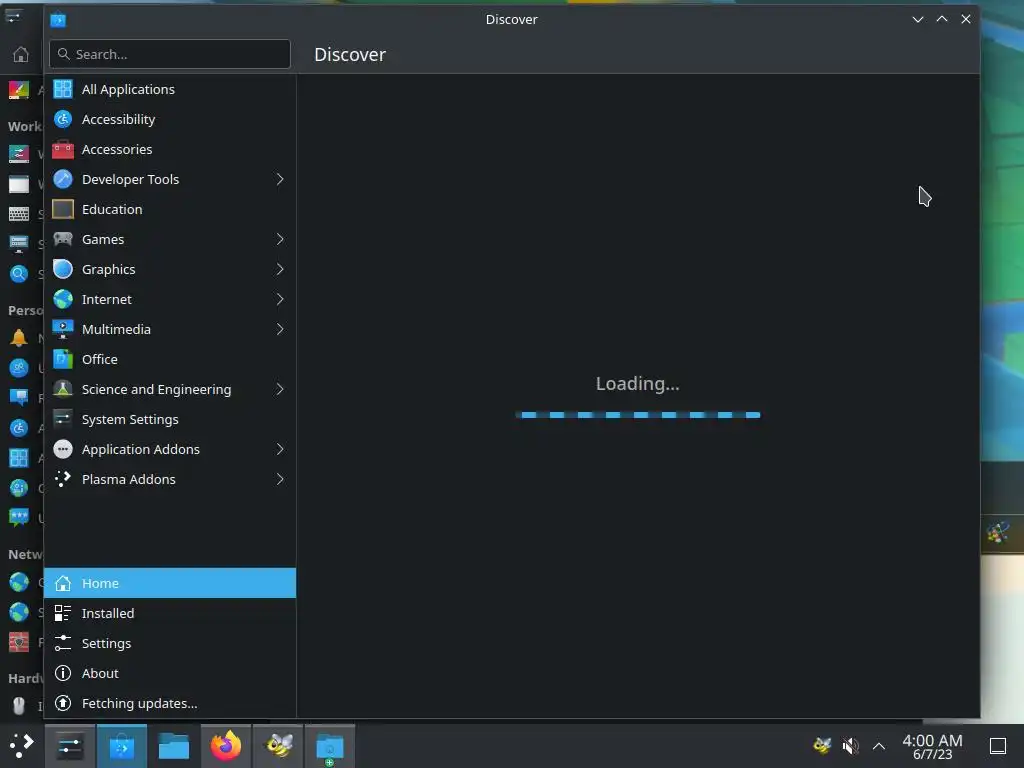The image size is (1024, 768).
Task: Browse the Accessories category
Action: pos(170,149)
